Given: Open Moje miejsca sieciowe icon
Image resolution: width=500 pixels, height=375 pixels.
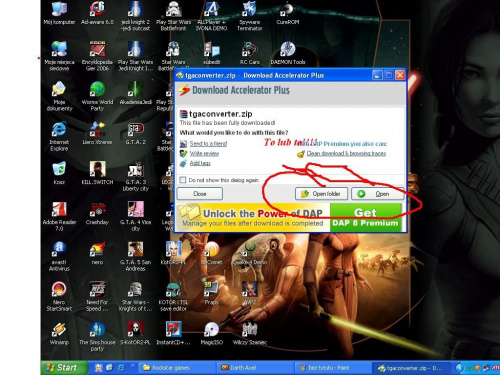Looking at the screenshot, I should coord(59,56).
